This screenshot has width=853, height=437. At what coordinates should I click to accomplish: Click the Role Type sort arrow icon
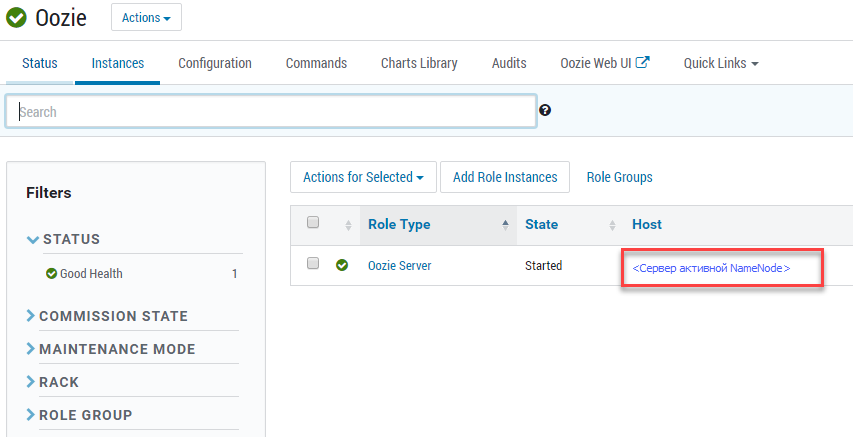click(505, 225)
